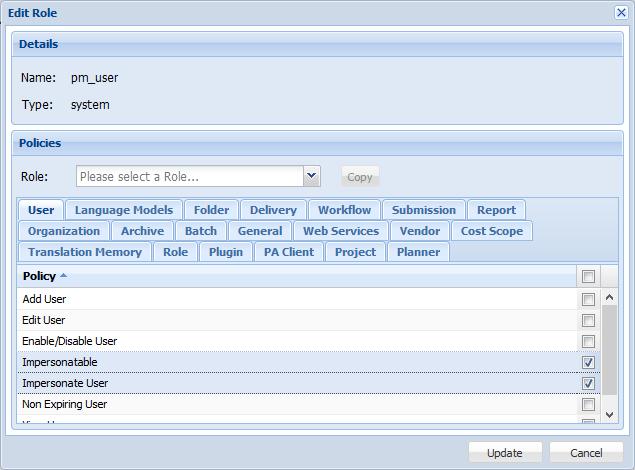Image resolution: width=635 pixels, height=470 pixels.
Task: Click the Cancel button
Action: coord(586,453)
